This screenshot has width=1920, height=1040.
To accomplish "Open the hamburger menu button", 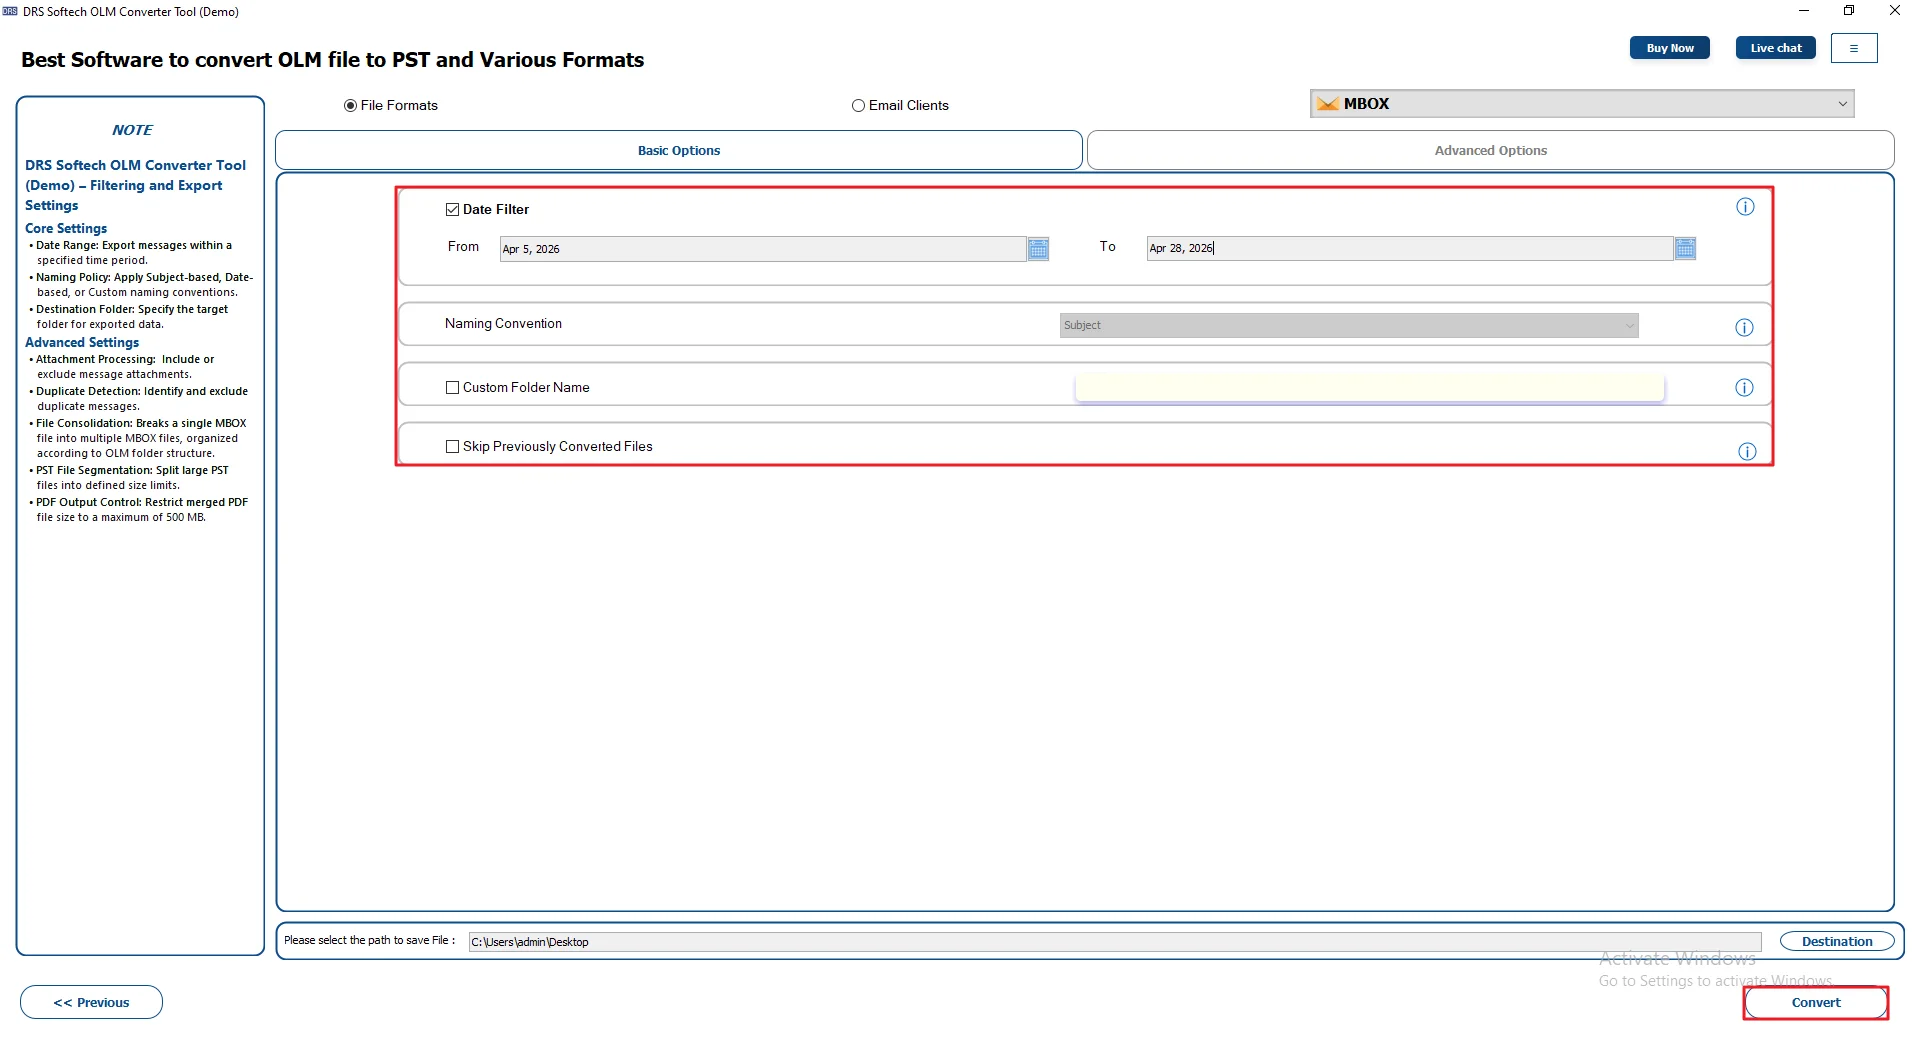I will click(x=1854, y=48).
